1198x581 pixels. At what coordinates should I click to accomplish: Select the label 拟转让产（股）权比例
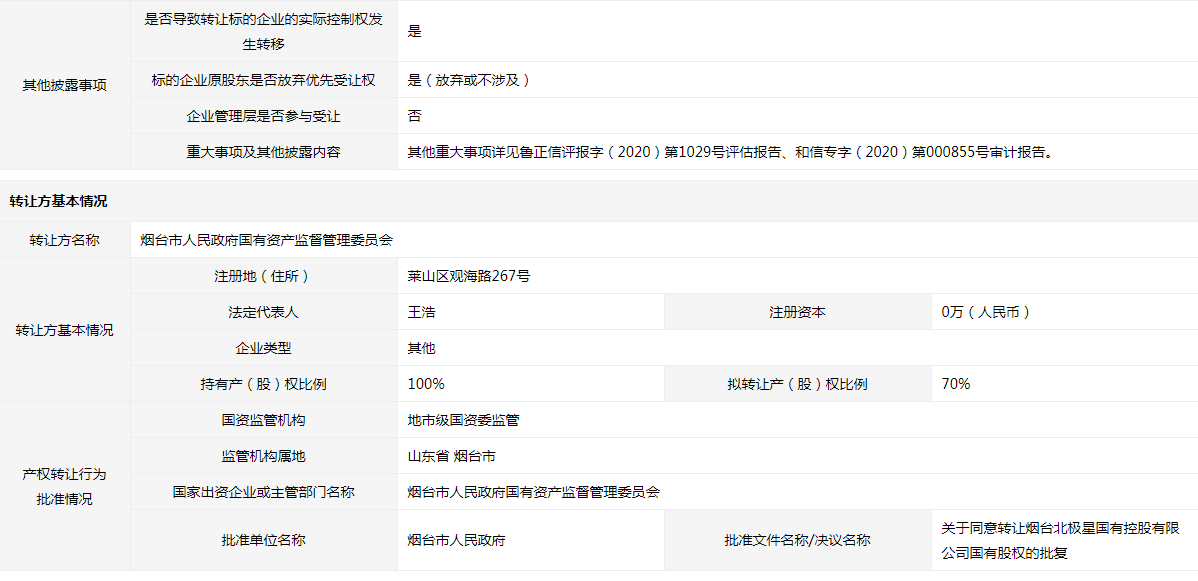(798, 385)
